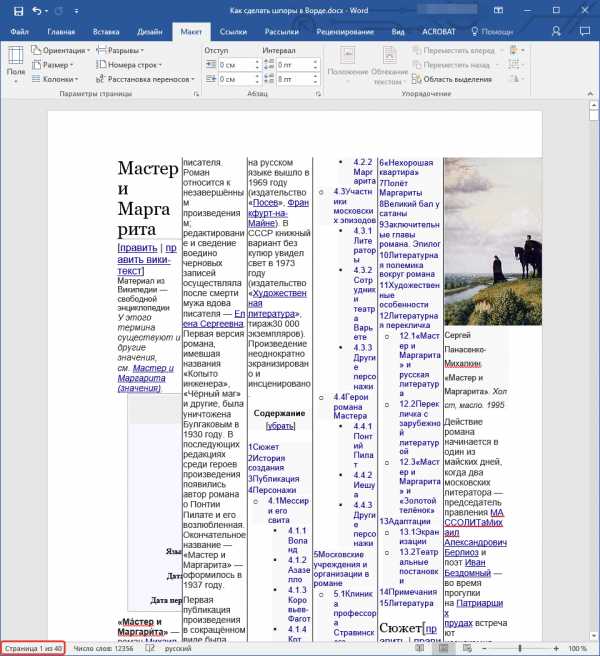
Task: Click the Обтекание текстом wrap button
Action: click(x=389, y=65)
